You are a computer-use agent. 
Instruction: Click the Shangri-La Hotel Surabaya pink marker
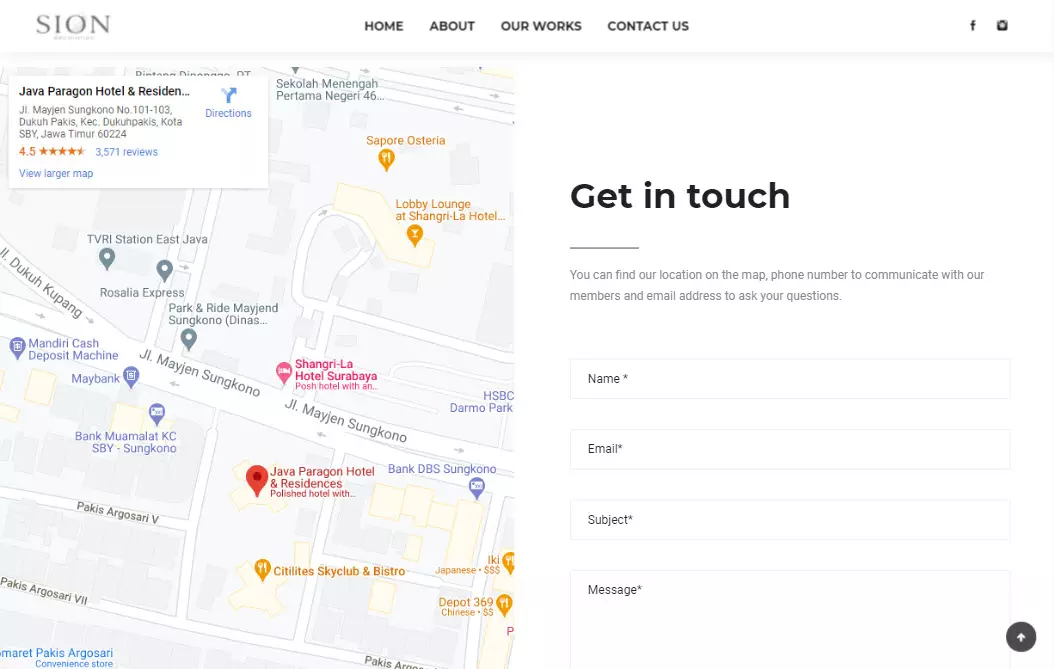click(x=284, y=372)
